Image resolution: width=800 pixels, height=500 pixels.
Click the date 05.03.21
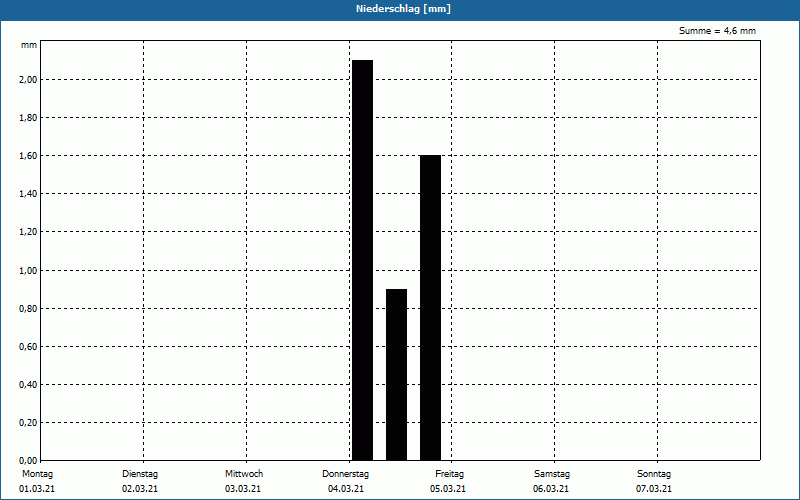[448, 489]
